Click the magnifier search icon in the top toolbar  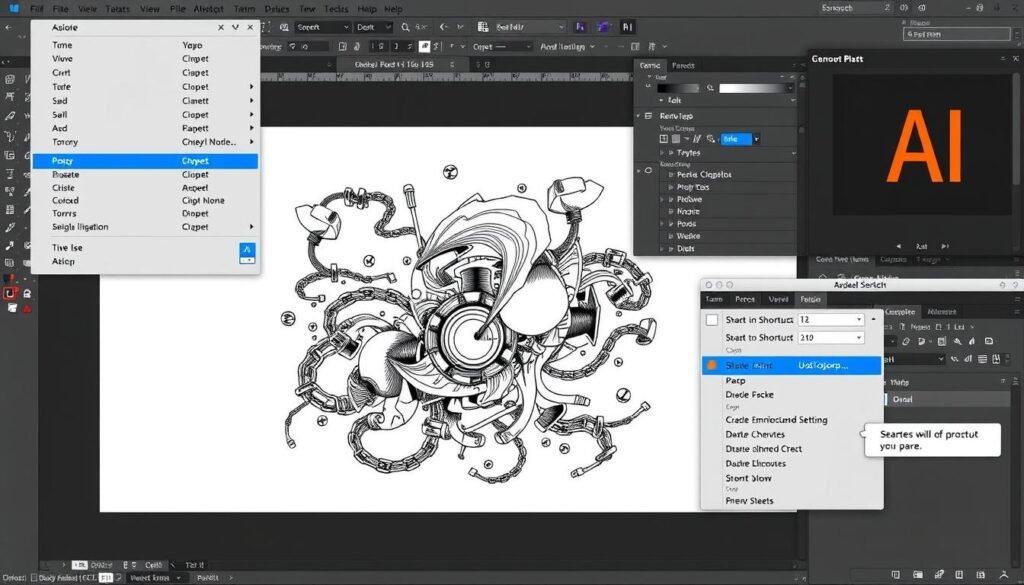(406, 27)
